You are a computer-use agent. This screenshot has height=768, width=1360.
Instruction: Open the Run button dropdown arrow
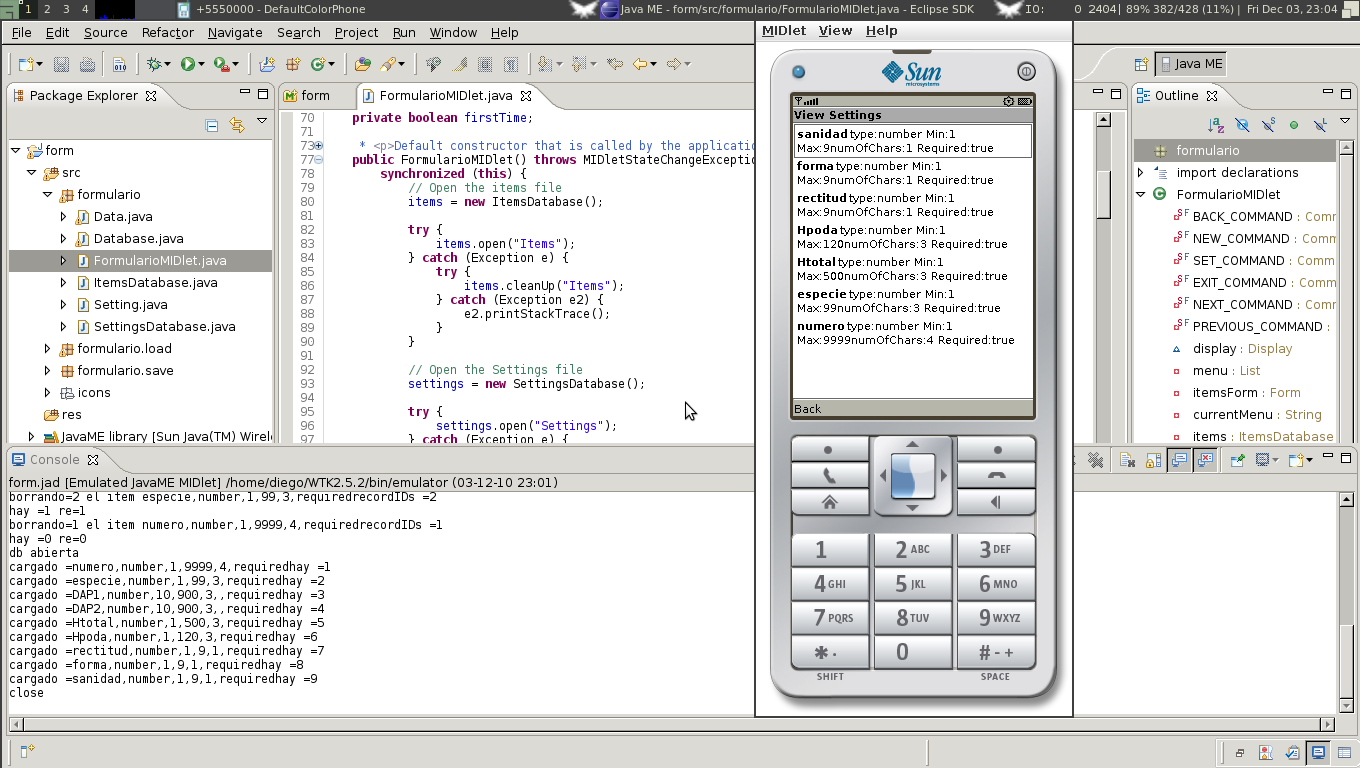coord(201,64)
